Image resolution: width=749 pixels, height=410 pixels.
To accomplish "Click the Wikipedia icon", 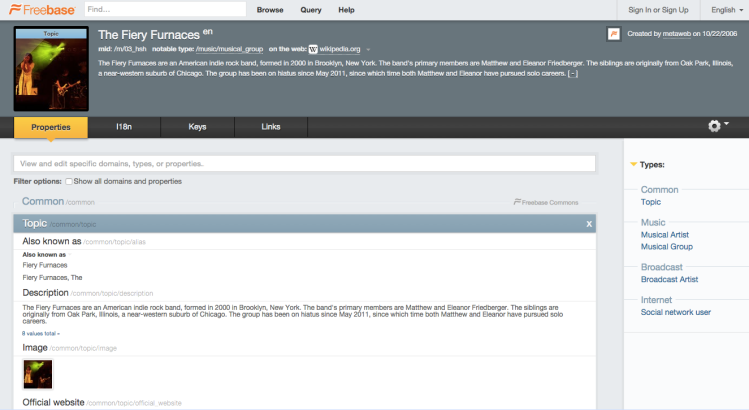I will tap(313, 49).
